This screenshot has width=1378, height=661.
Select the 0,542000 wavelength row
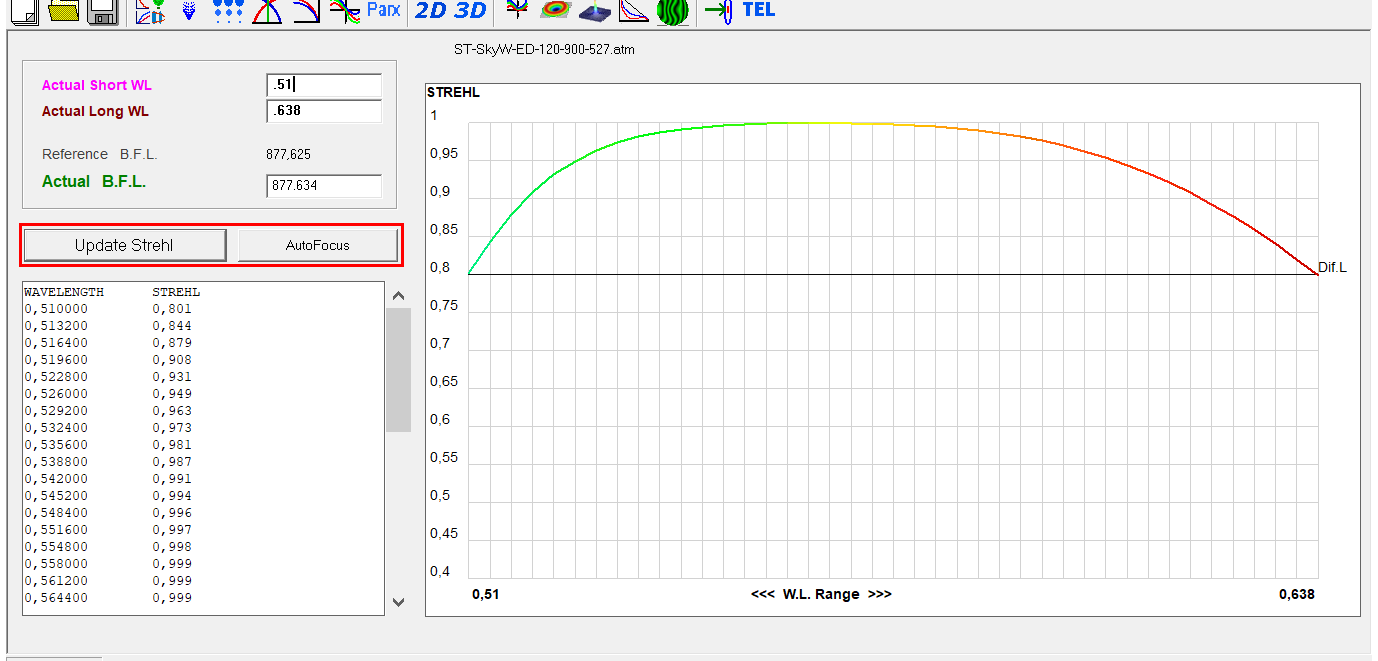pos(203,479)
